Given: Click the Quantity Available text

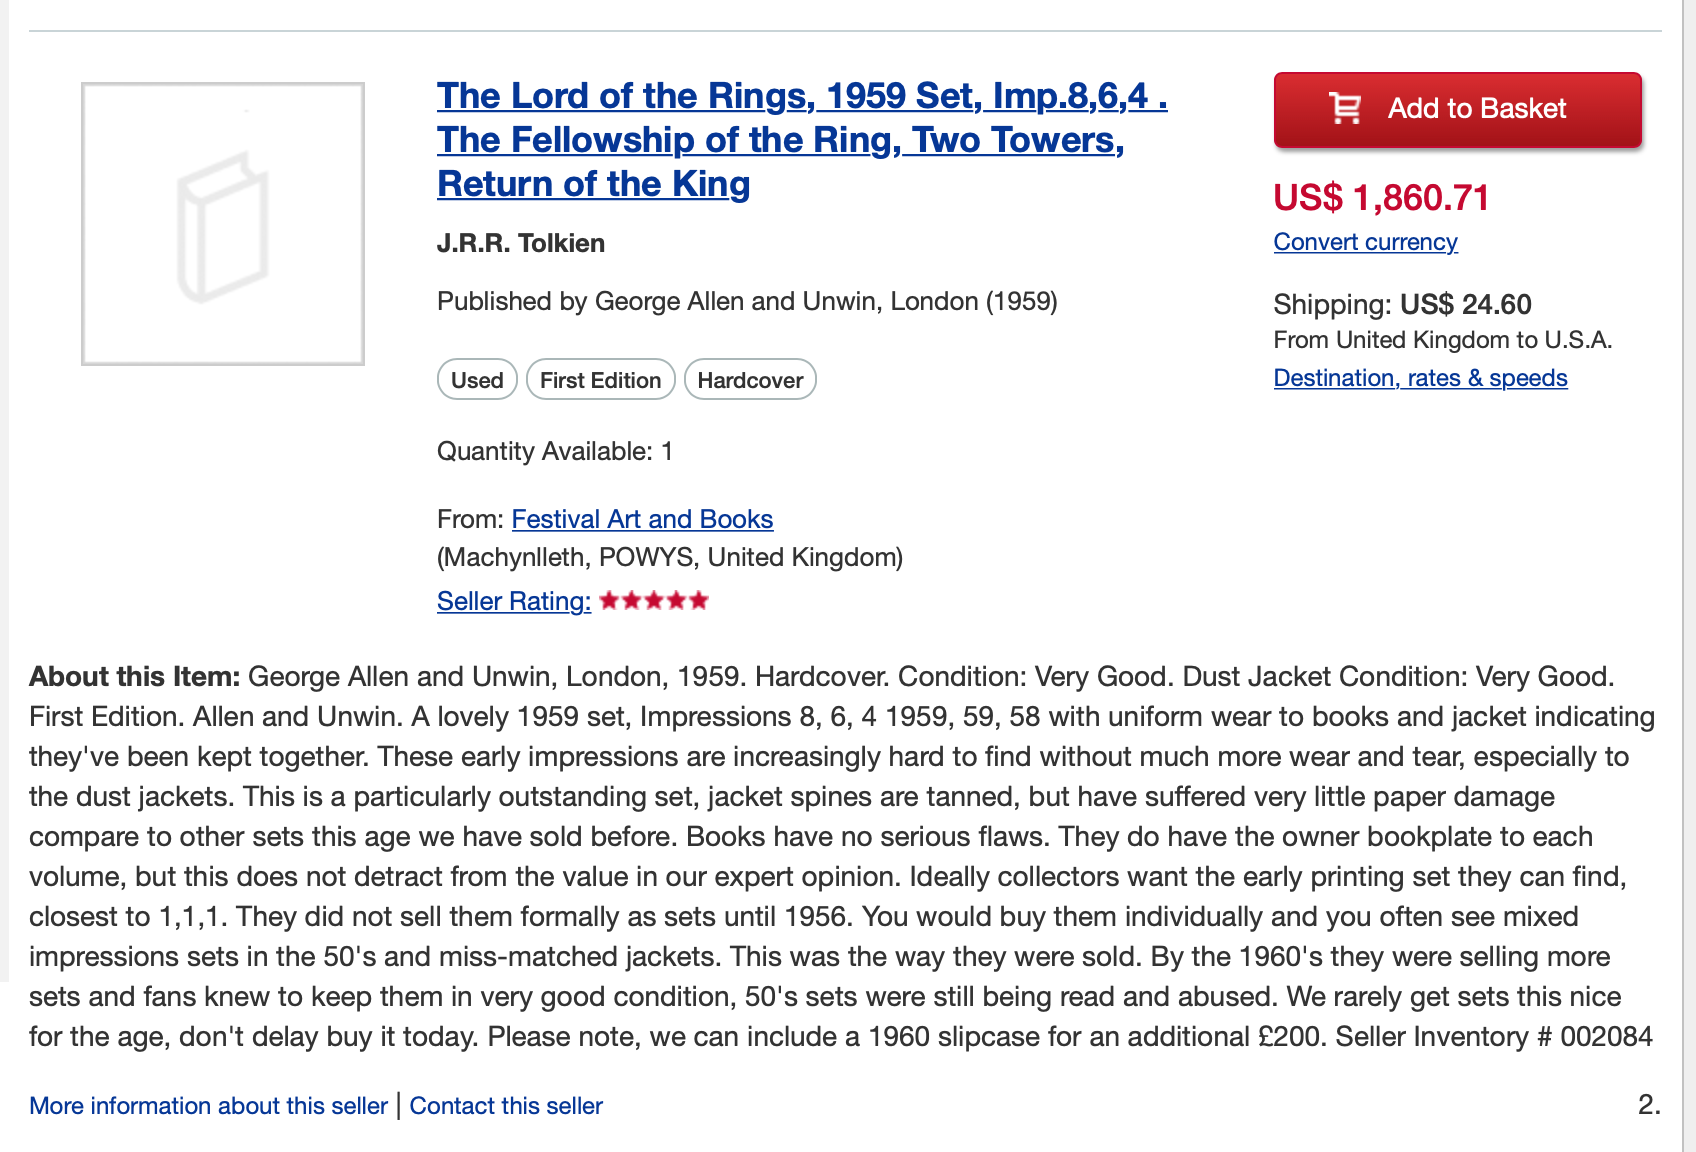Looking at the screenshot, I should pyautogui.click(x=555, y=452).
